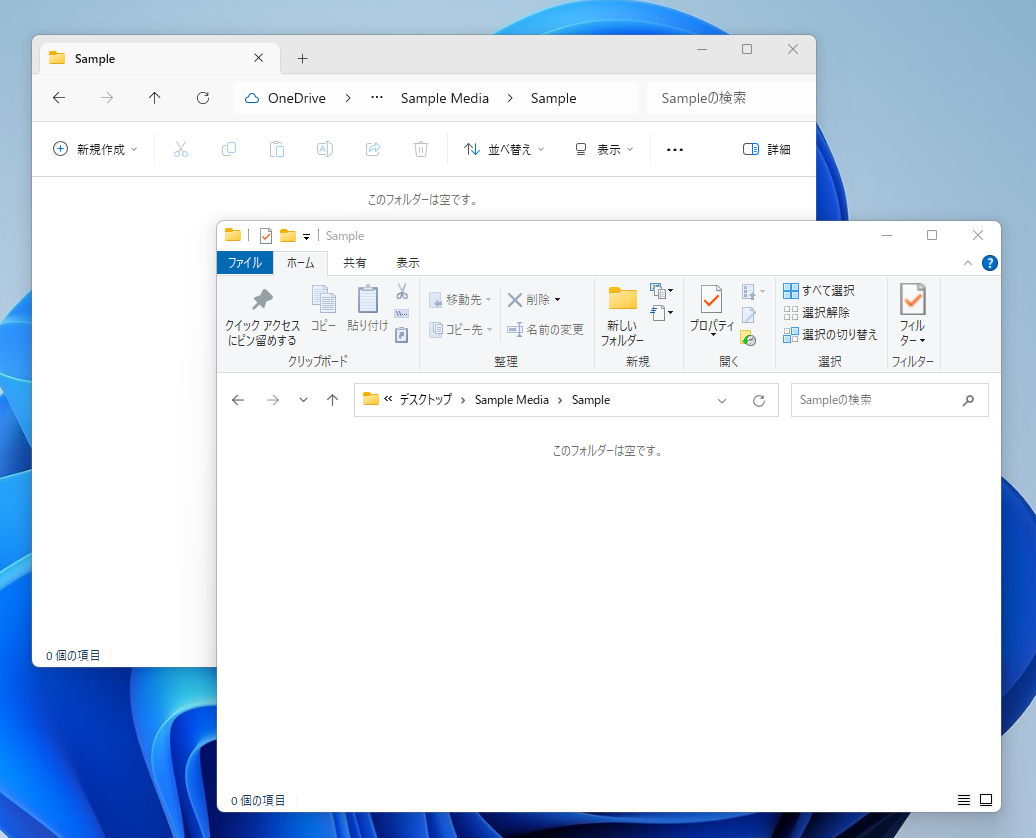The image size is (1036, 838).
Task: Focus the Sampleの検索 box in front window
Action: 890,400
